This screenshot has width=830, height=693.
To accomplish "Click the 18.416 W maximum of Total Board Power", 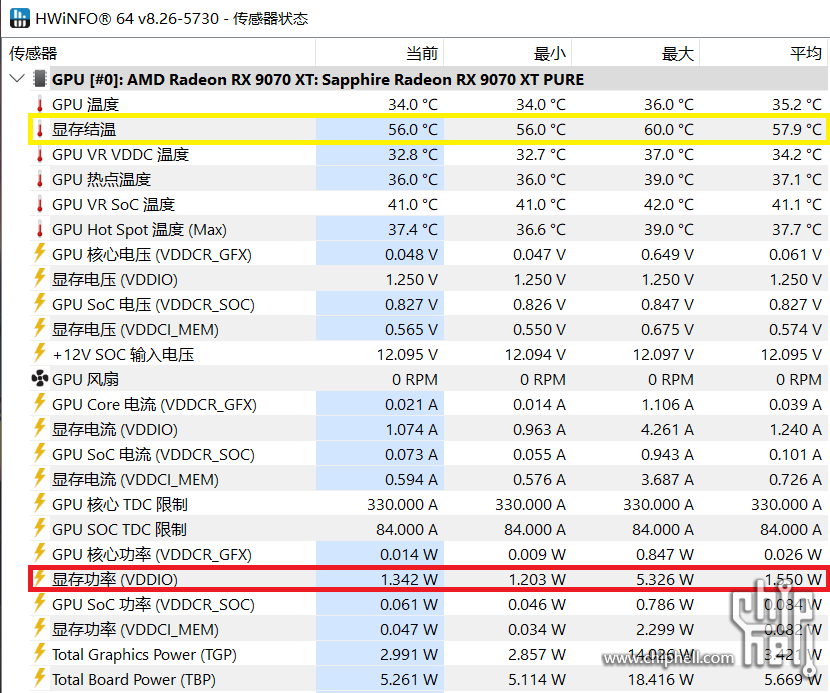I will (661, 679).
